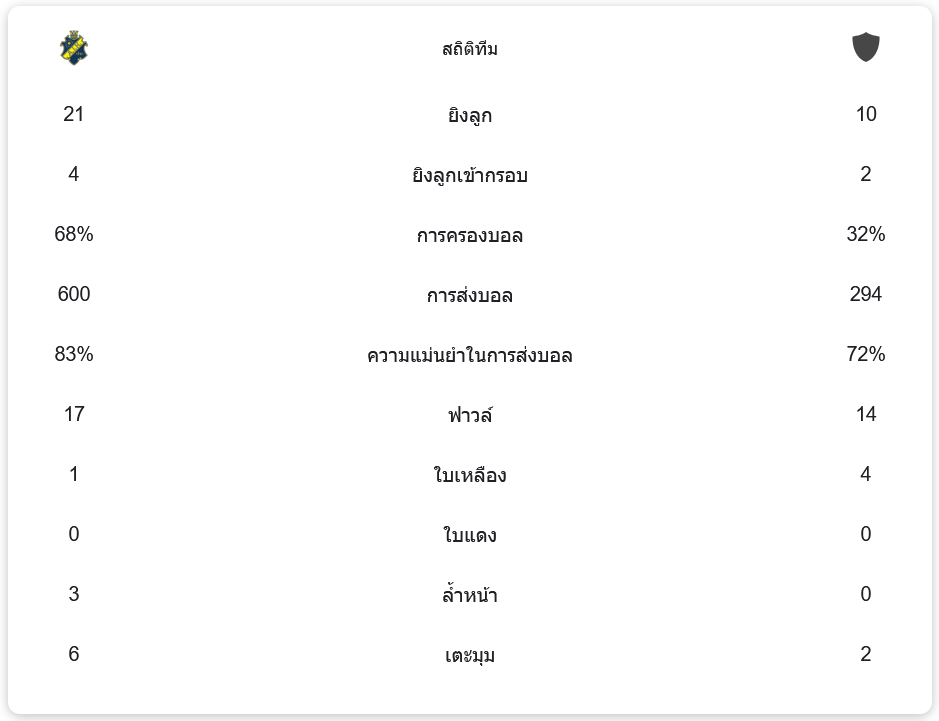Click the ใบแดง red cards label
The height and width of the screenshot is (721, 939).
470,535
